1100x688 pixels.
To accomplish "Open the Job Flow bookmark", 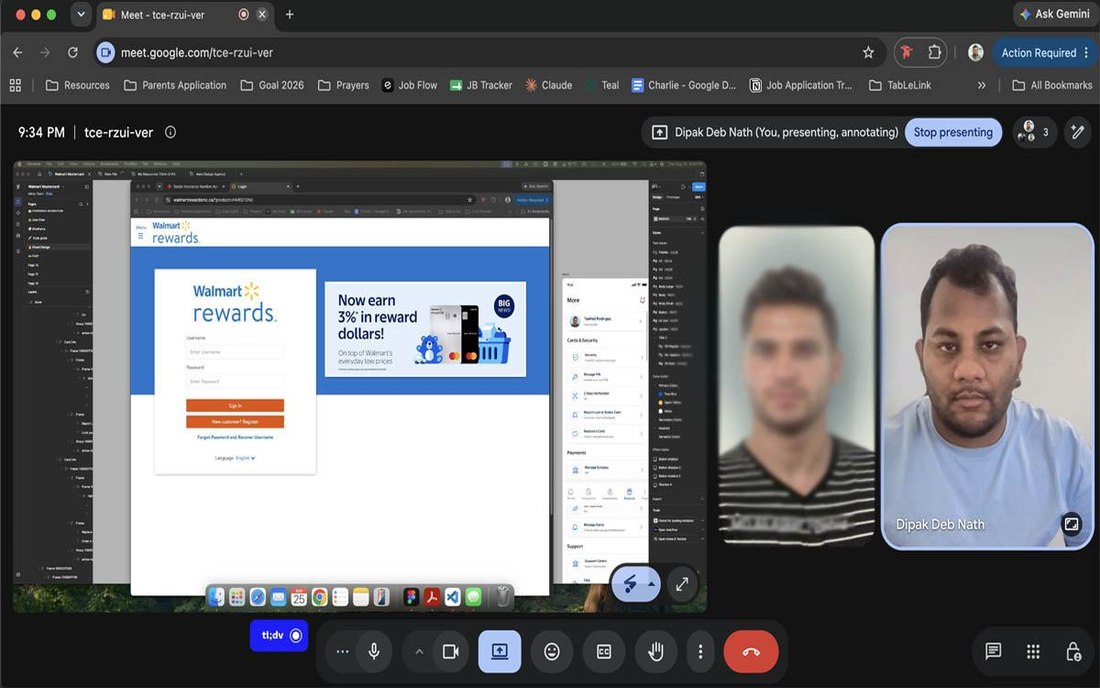I will point(410,86).
